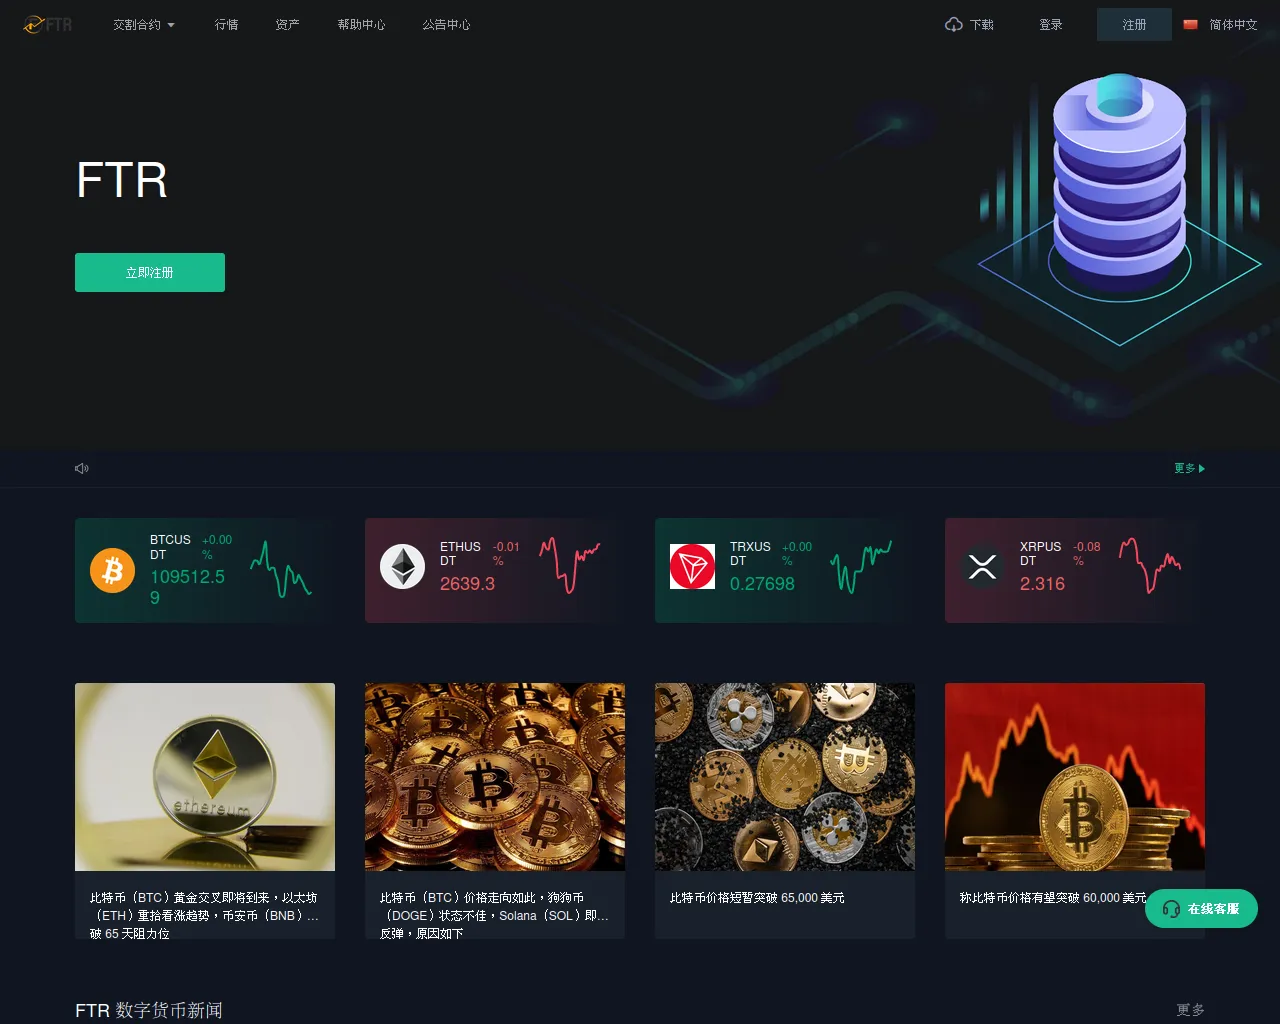Click the speaker announcement icon
Viewport: 1280px width, 1024px height.
click(x=82, y=468)
